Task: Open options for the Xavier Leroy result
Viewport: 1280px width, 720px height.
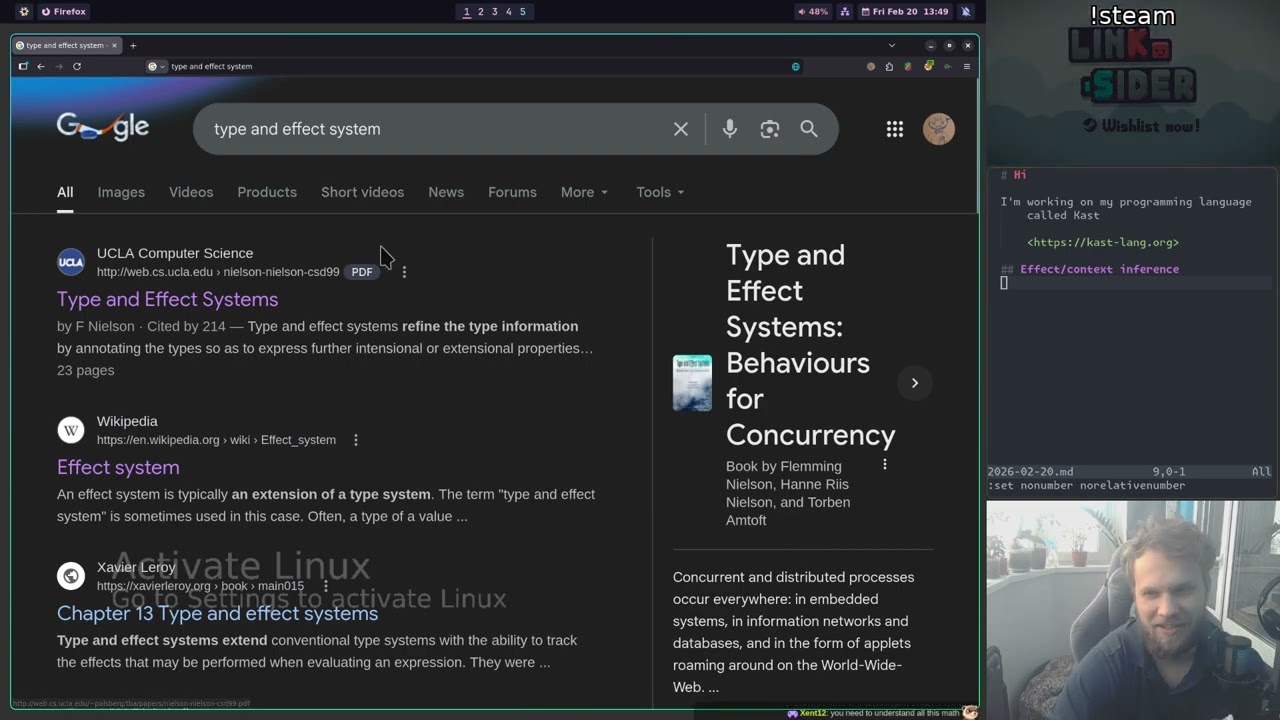Action: (325, 586)
